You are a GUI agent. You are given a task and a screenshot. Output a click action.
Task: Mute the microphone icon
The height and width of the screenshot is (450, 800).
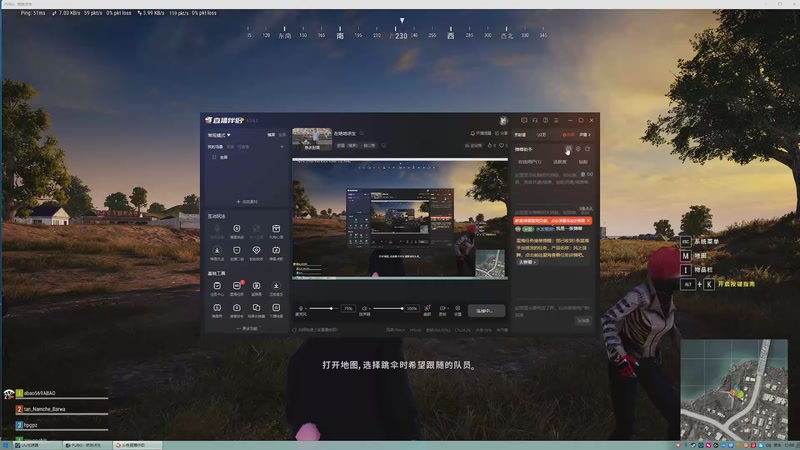click(x=301, y=308)
